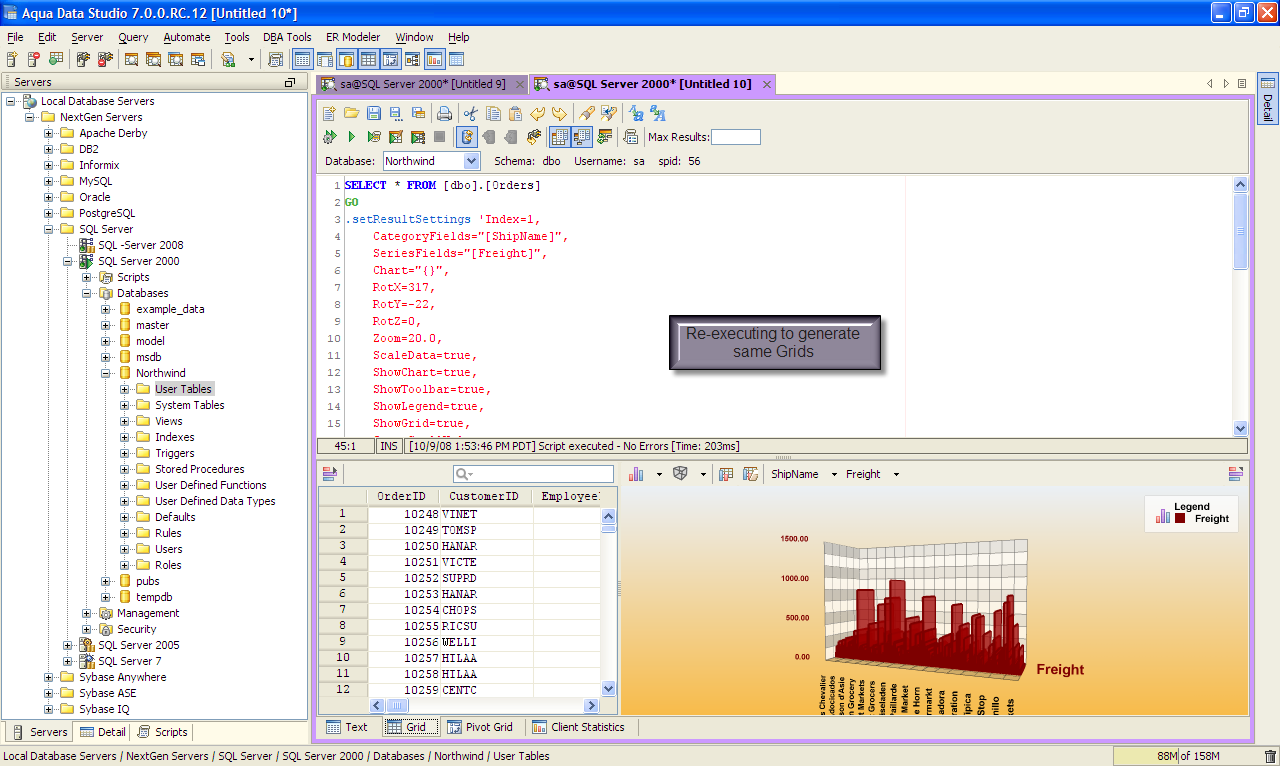The width and height of the screenshot is (1280, 766).
Task: Toggle the split-panel layout button in main toolbar
Action: [390, 60]
